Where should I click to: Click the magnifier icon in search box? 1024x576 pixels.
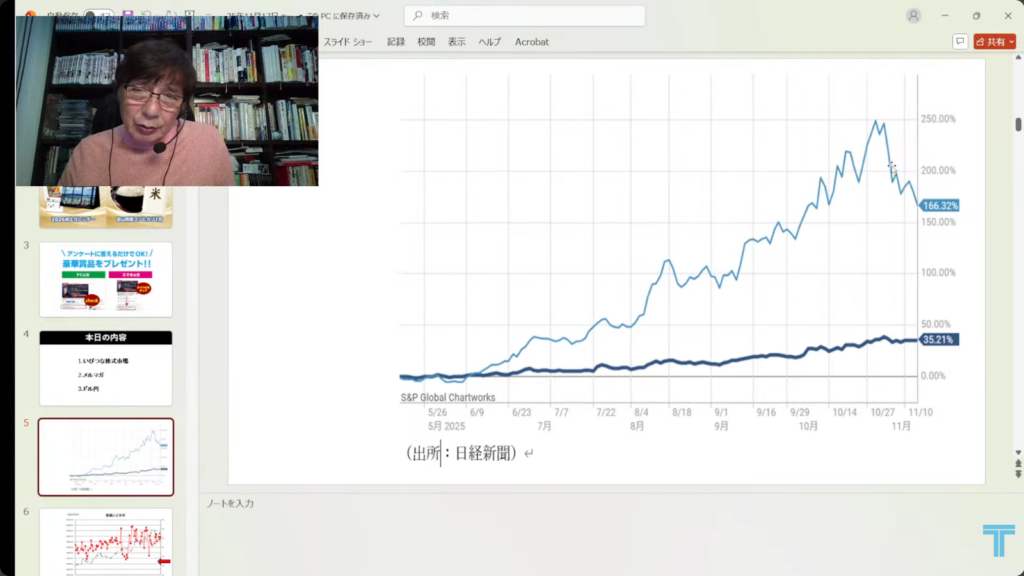[418, 16]
